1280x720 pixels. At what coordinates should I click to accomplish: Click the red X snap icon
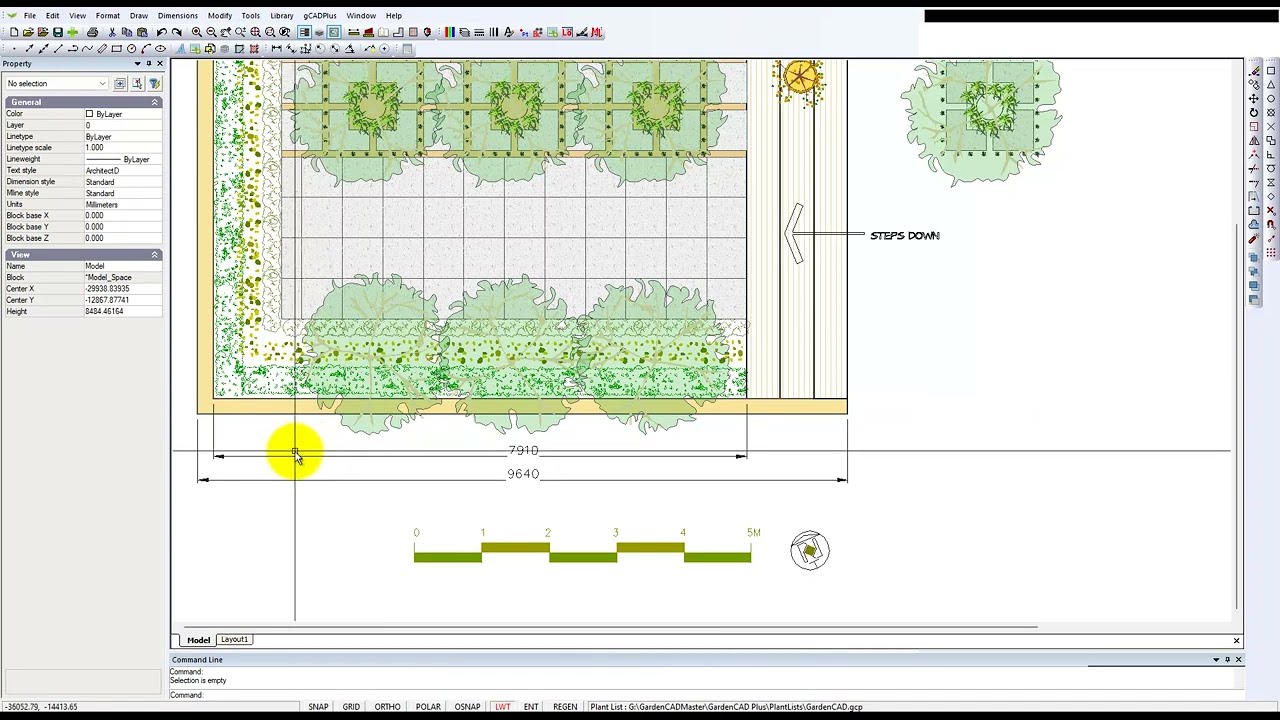click(1271, 211)
